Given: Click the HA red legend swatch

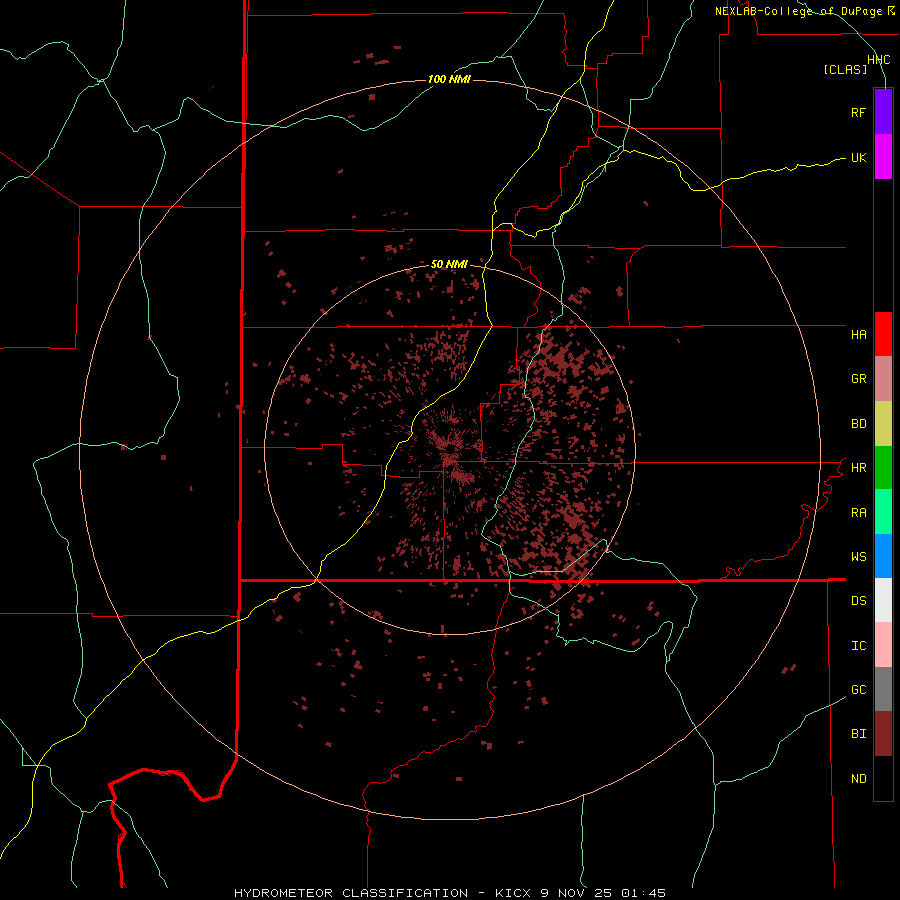Looking at the screenshot, I should tap(883, 334).
